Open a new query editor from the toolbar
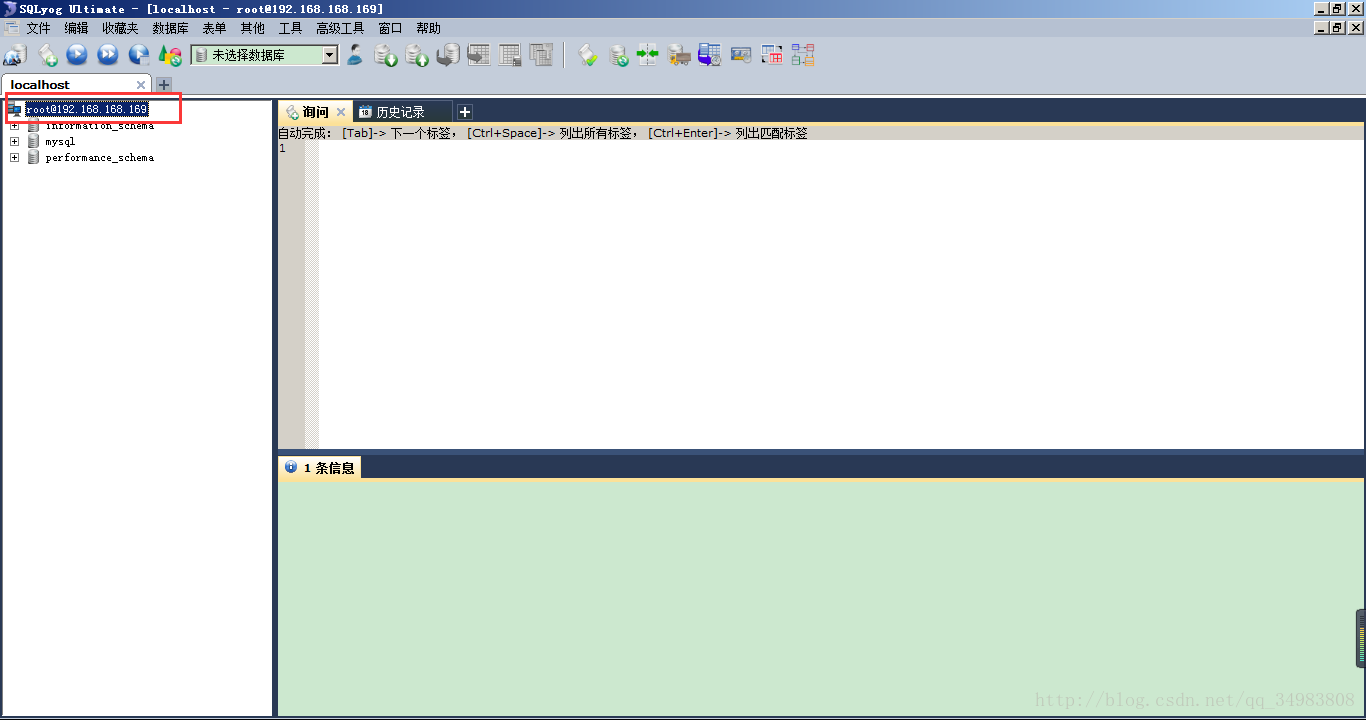Viewport: 1366px width, 720px height. point(47,55)
